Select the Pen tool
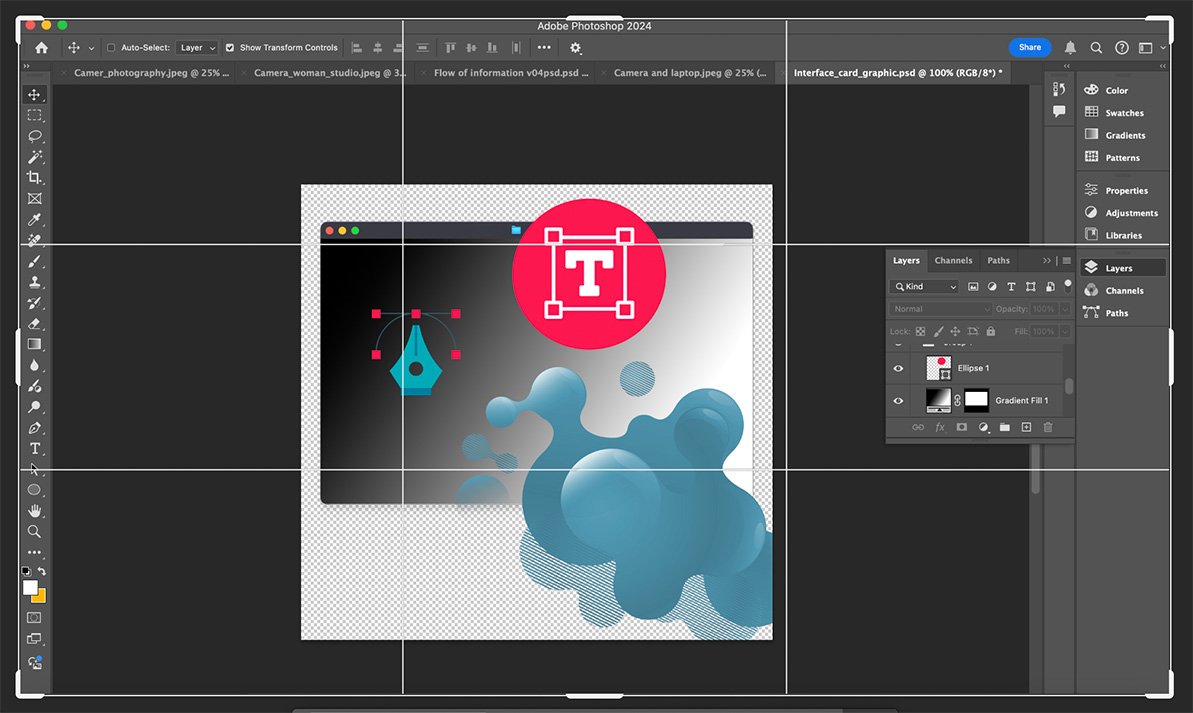1193x713 pixels. [34, 428]
